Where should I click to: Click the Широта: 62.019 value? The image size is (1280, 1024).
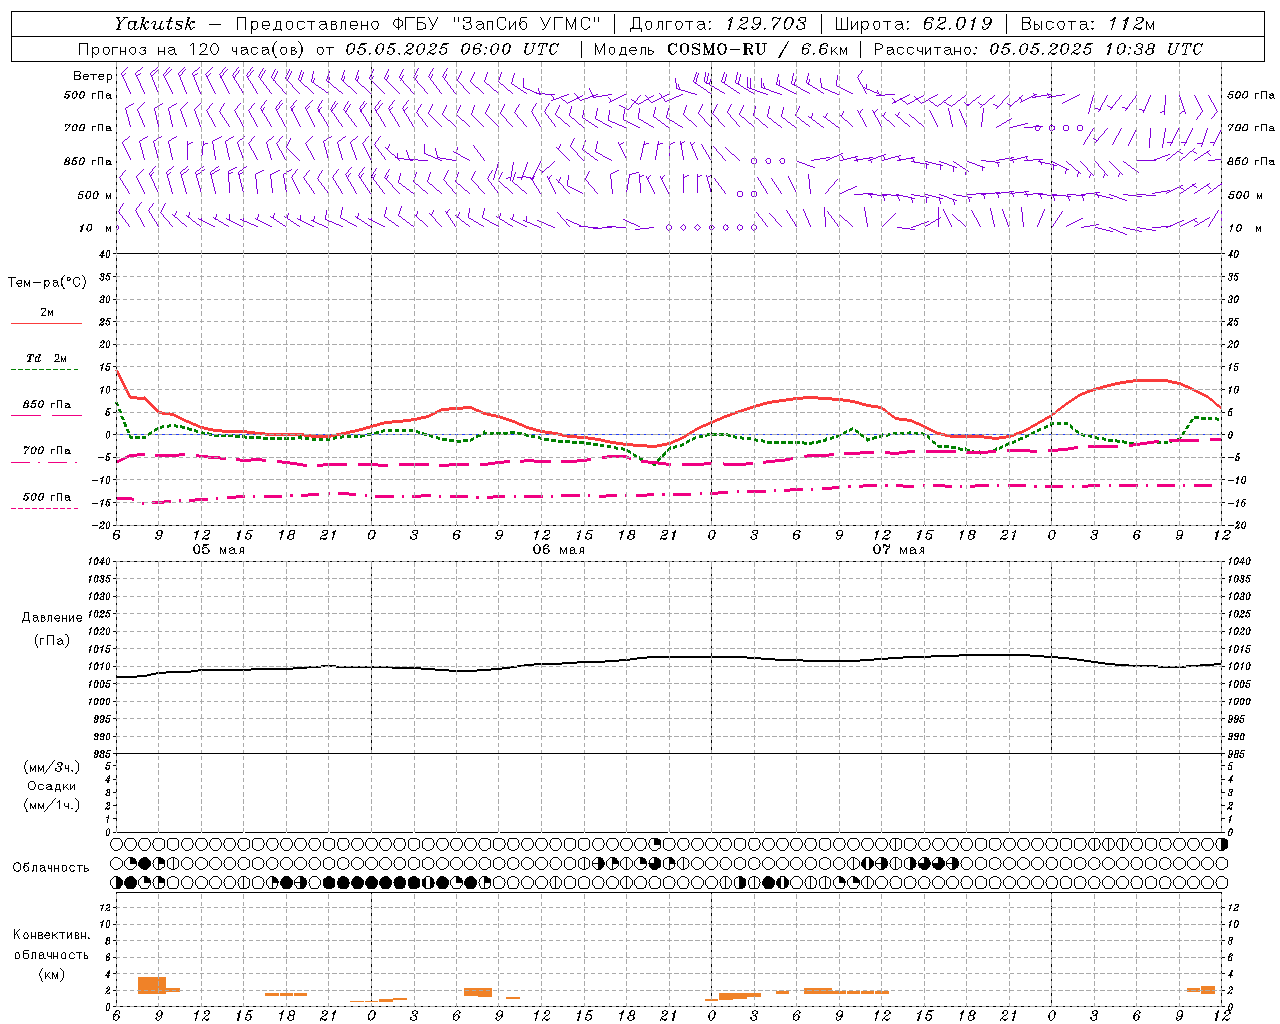[913, 24]
